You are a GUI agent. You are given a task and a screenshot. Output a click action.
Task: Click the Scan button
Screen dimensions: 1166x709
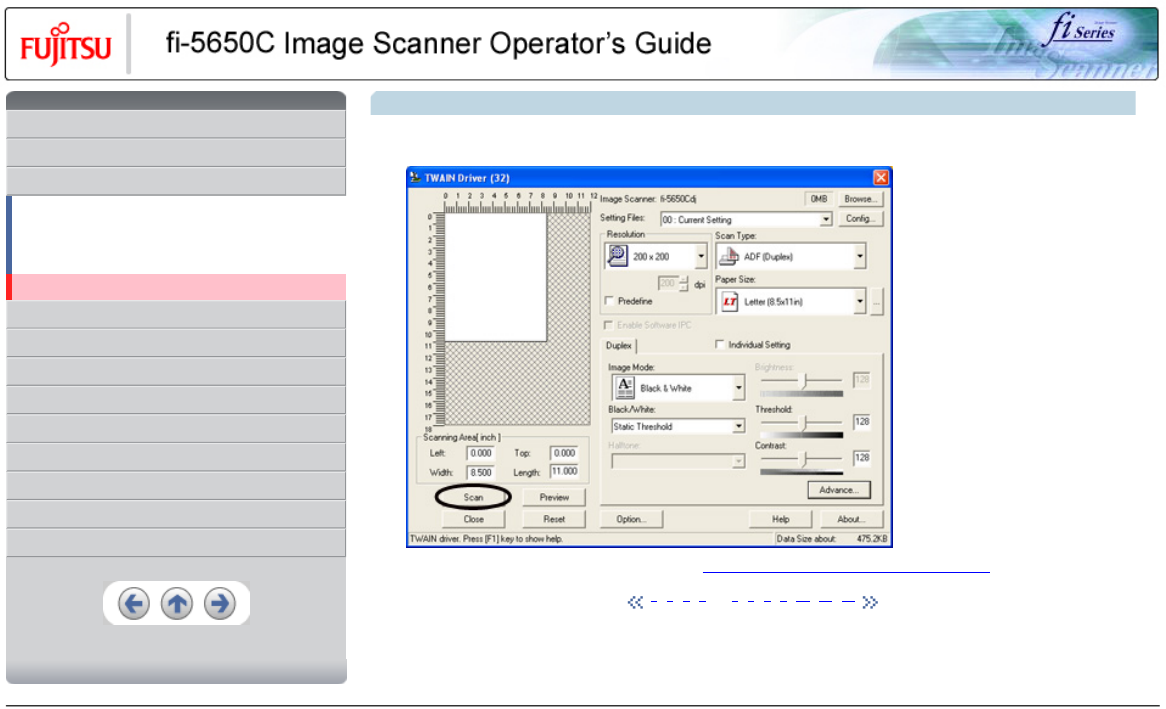tap(473, 497)
